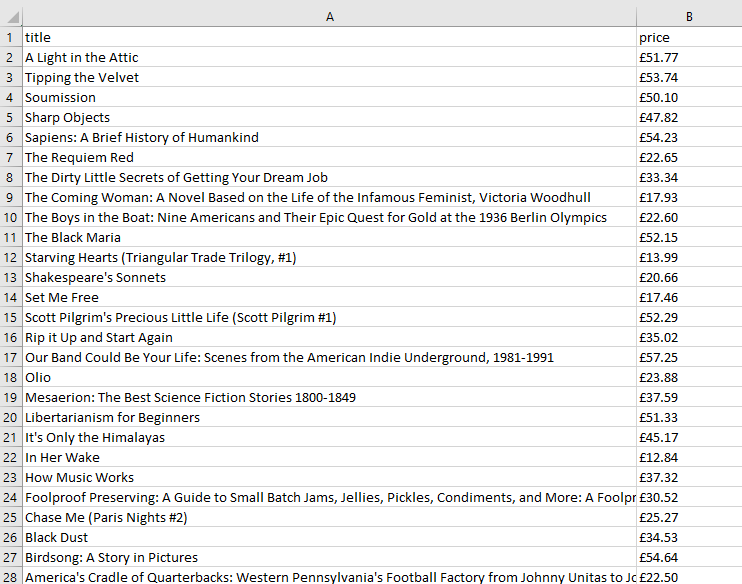Select price cell £54.64
The height and width of the screenshot is (584, 742).
pos(689,557)
